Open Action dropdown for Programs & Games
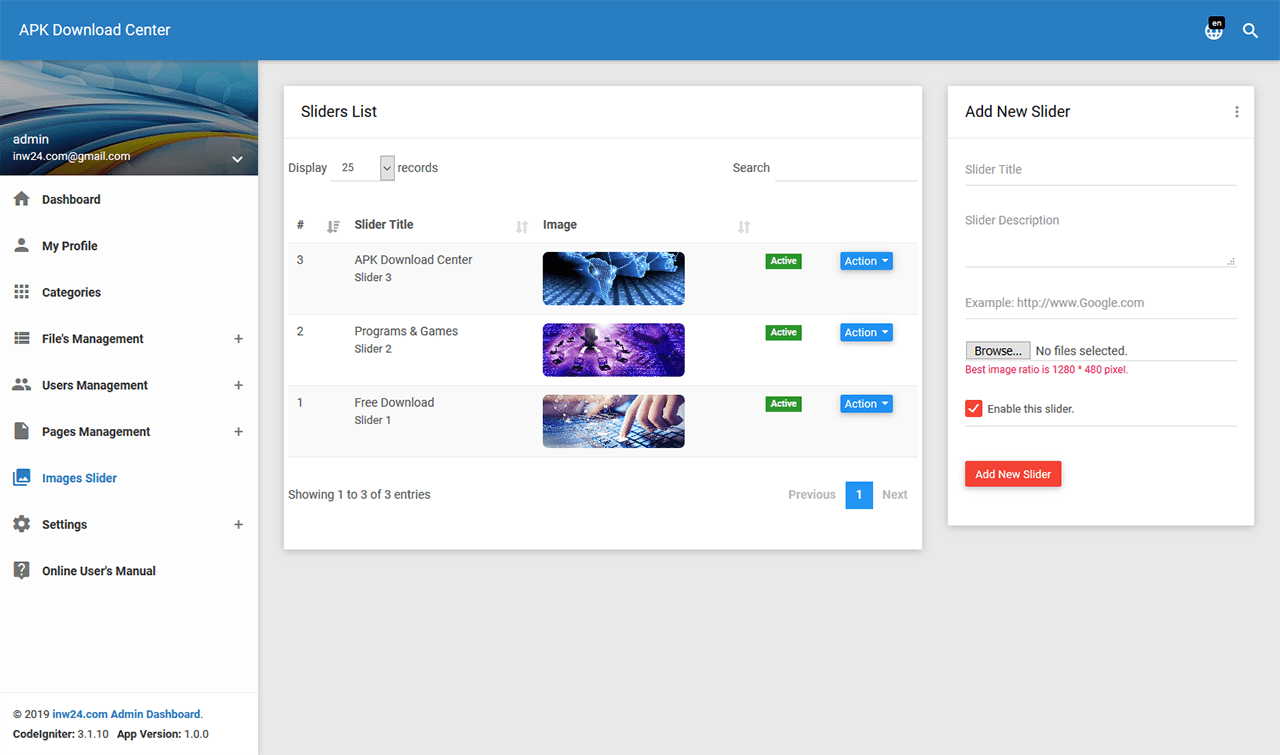This screenshot has width=1280, height=755. [866, 332]
